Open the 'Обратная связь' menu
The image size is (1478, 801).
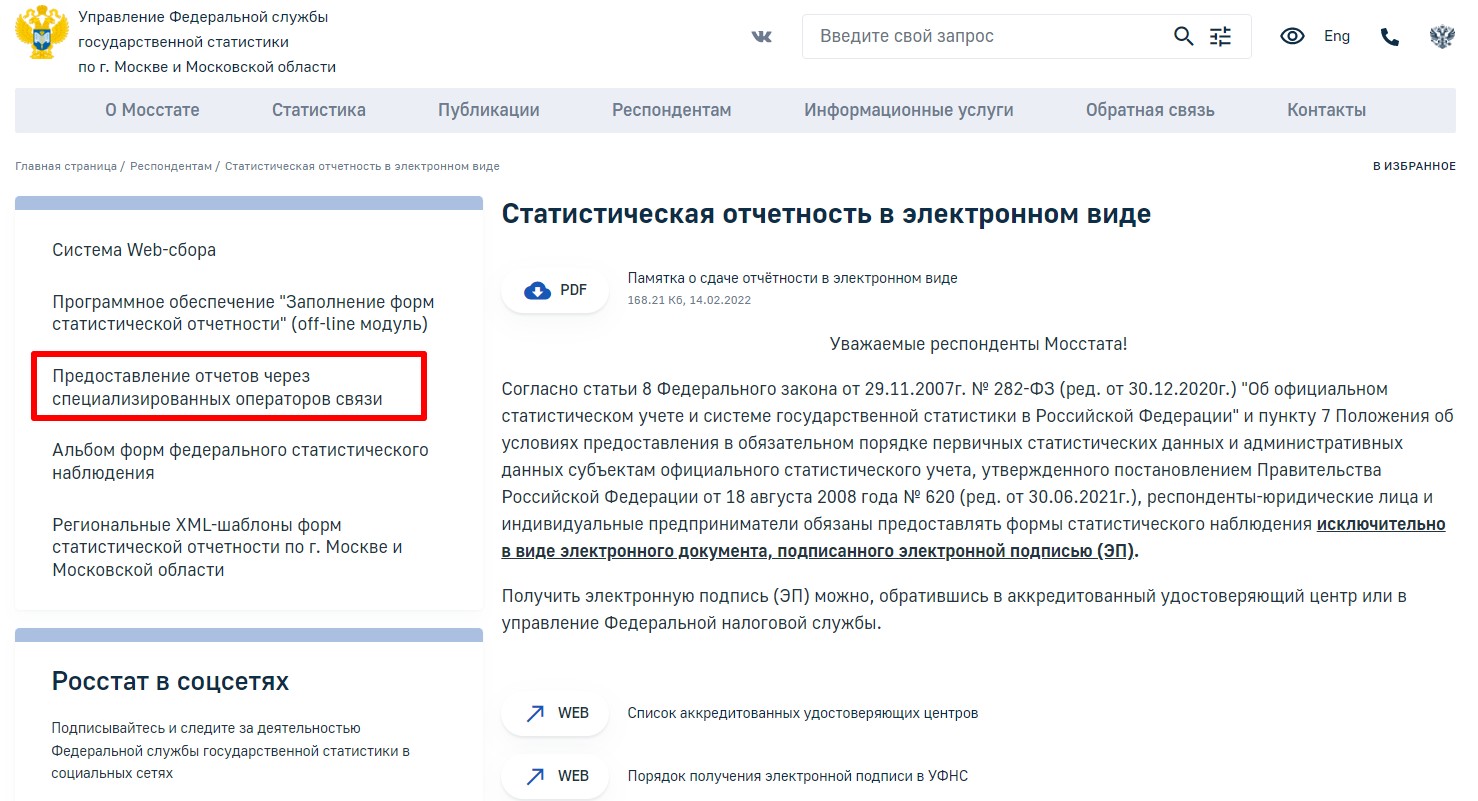[x=1150, y=110]
